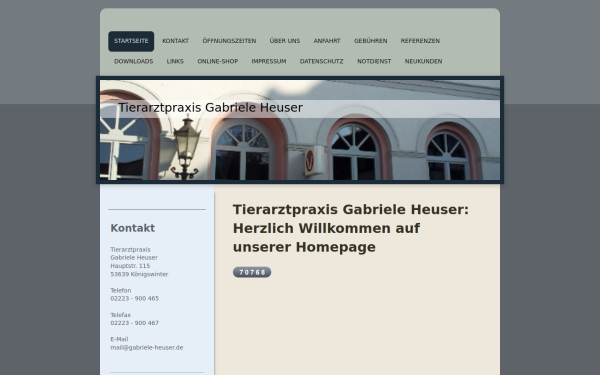Open the Öffnungszeiten menu item

pyautogui.click(x=229, y=41)
